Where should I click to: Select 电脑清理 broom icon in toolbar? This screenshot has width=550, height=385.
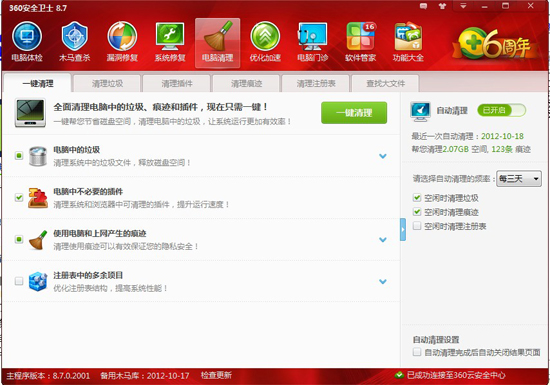coord(217,43)
